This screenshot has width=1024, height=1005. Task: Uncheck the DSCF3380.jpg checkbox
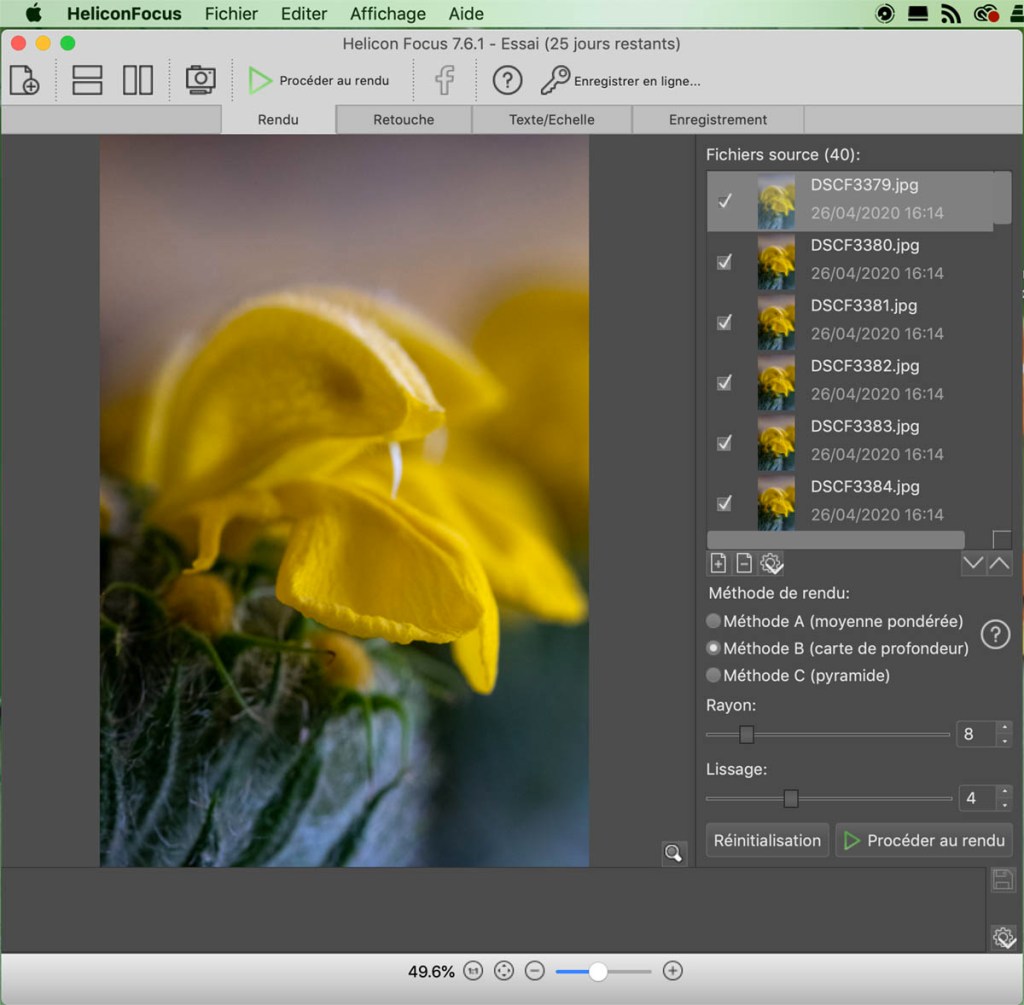coord(725,261)
